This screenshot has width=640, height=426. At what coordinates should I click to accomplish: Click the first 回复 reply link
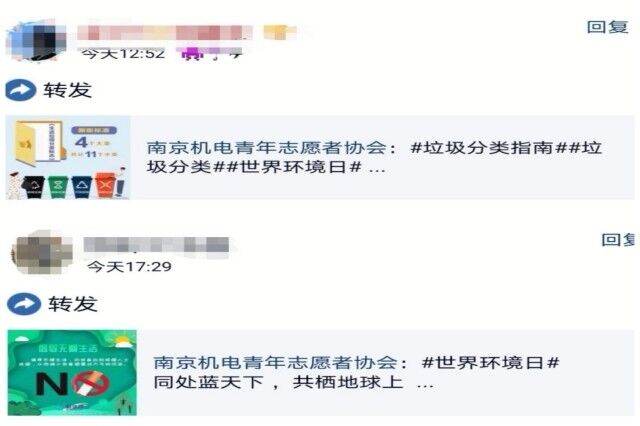(607, 27)
